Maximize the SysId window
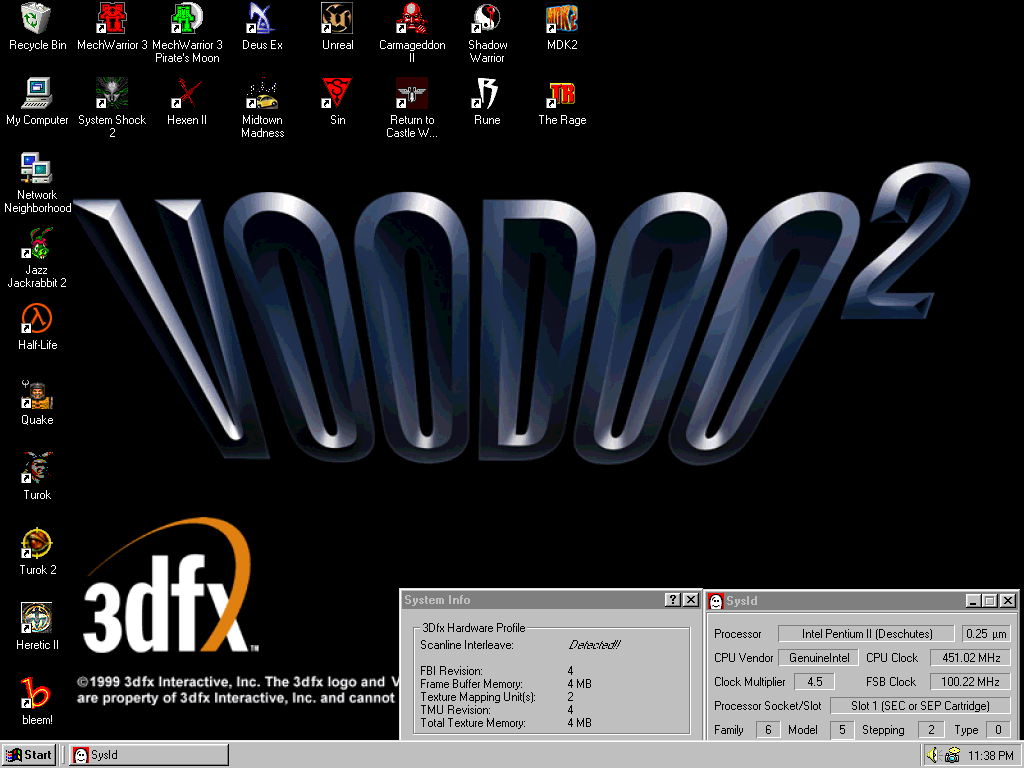Screen dimensions: 1024x768 [x=989, y=601]
